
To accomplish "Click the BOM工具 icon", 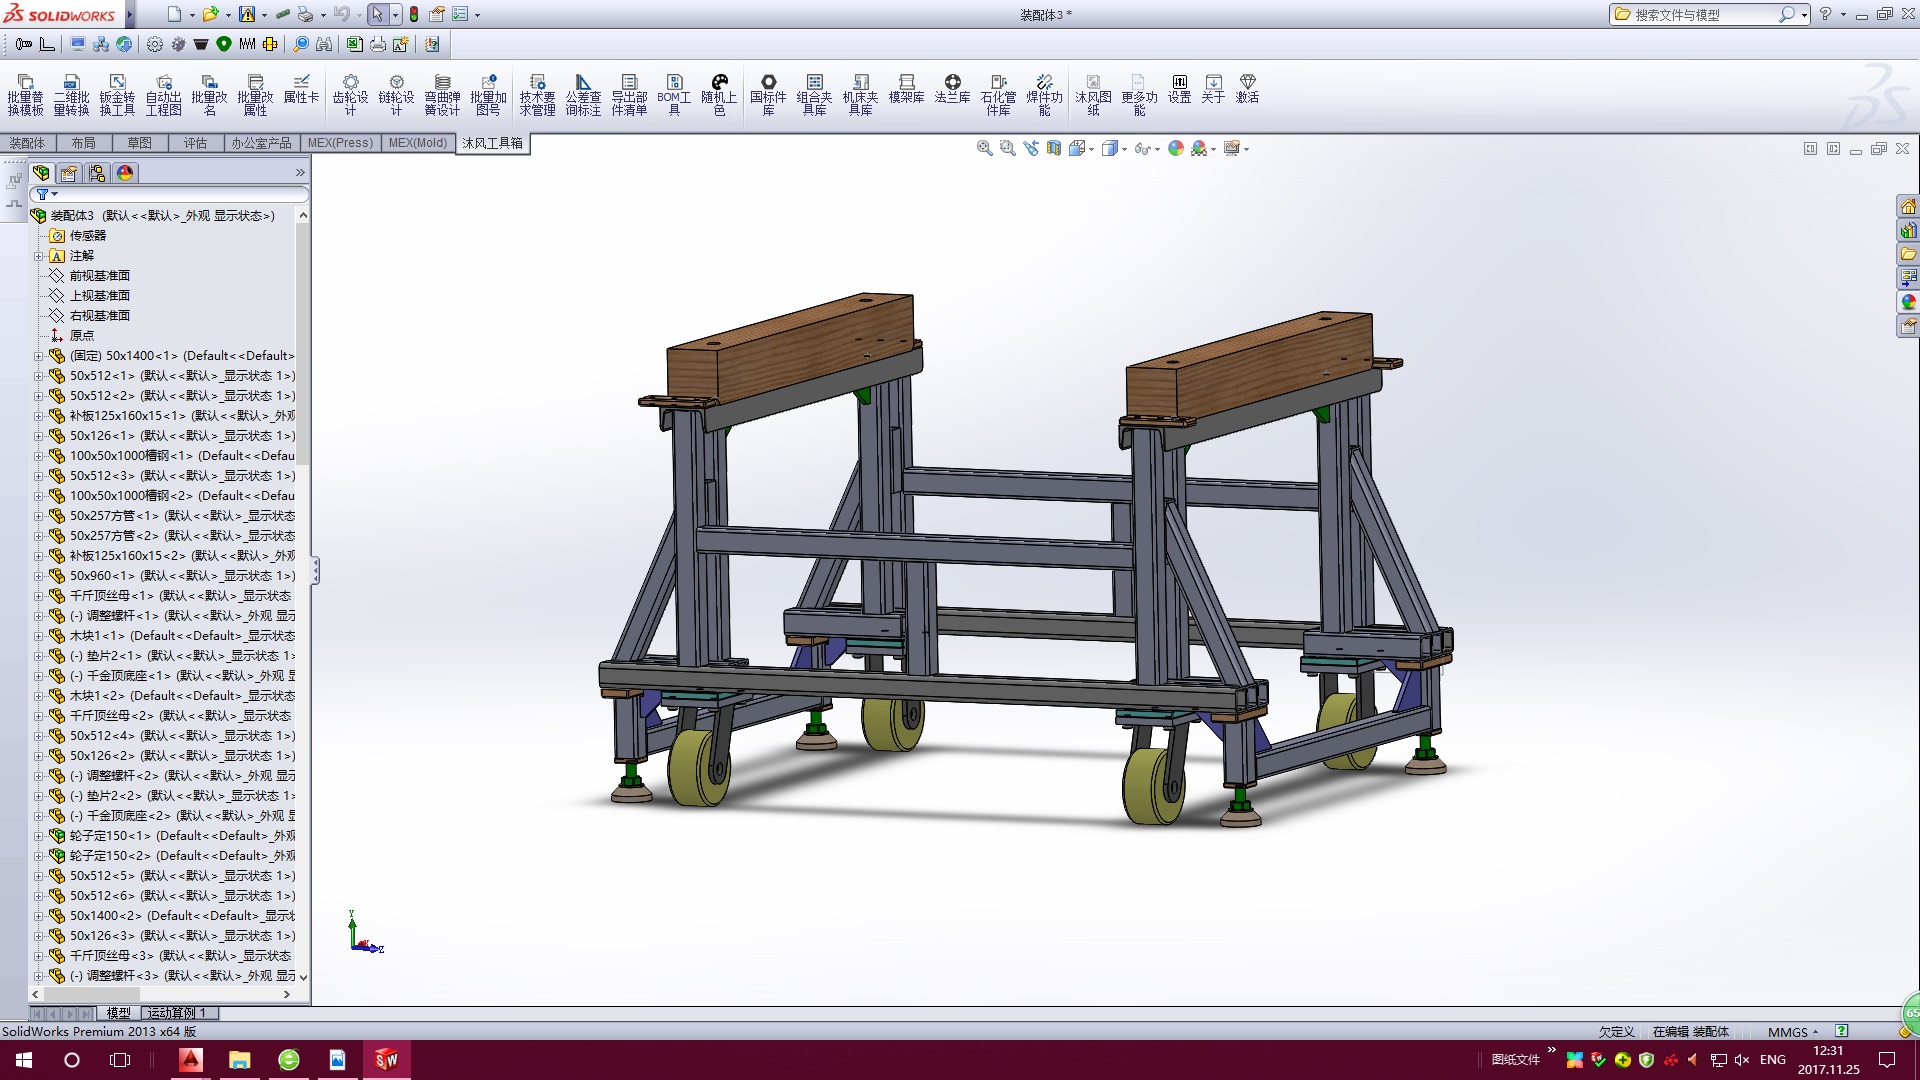I will (674, 95).
